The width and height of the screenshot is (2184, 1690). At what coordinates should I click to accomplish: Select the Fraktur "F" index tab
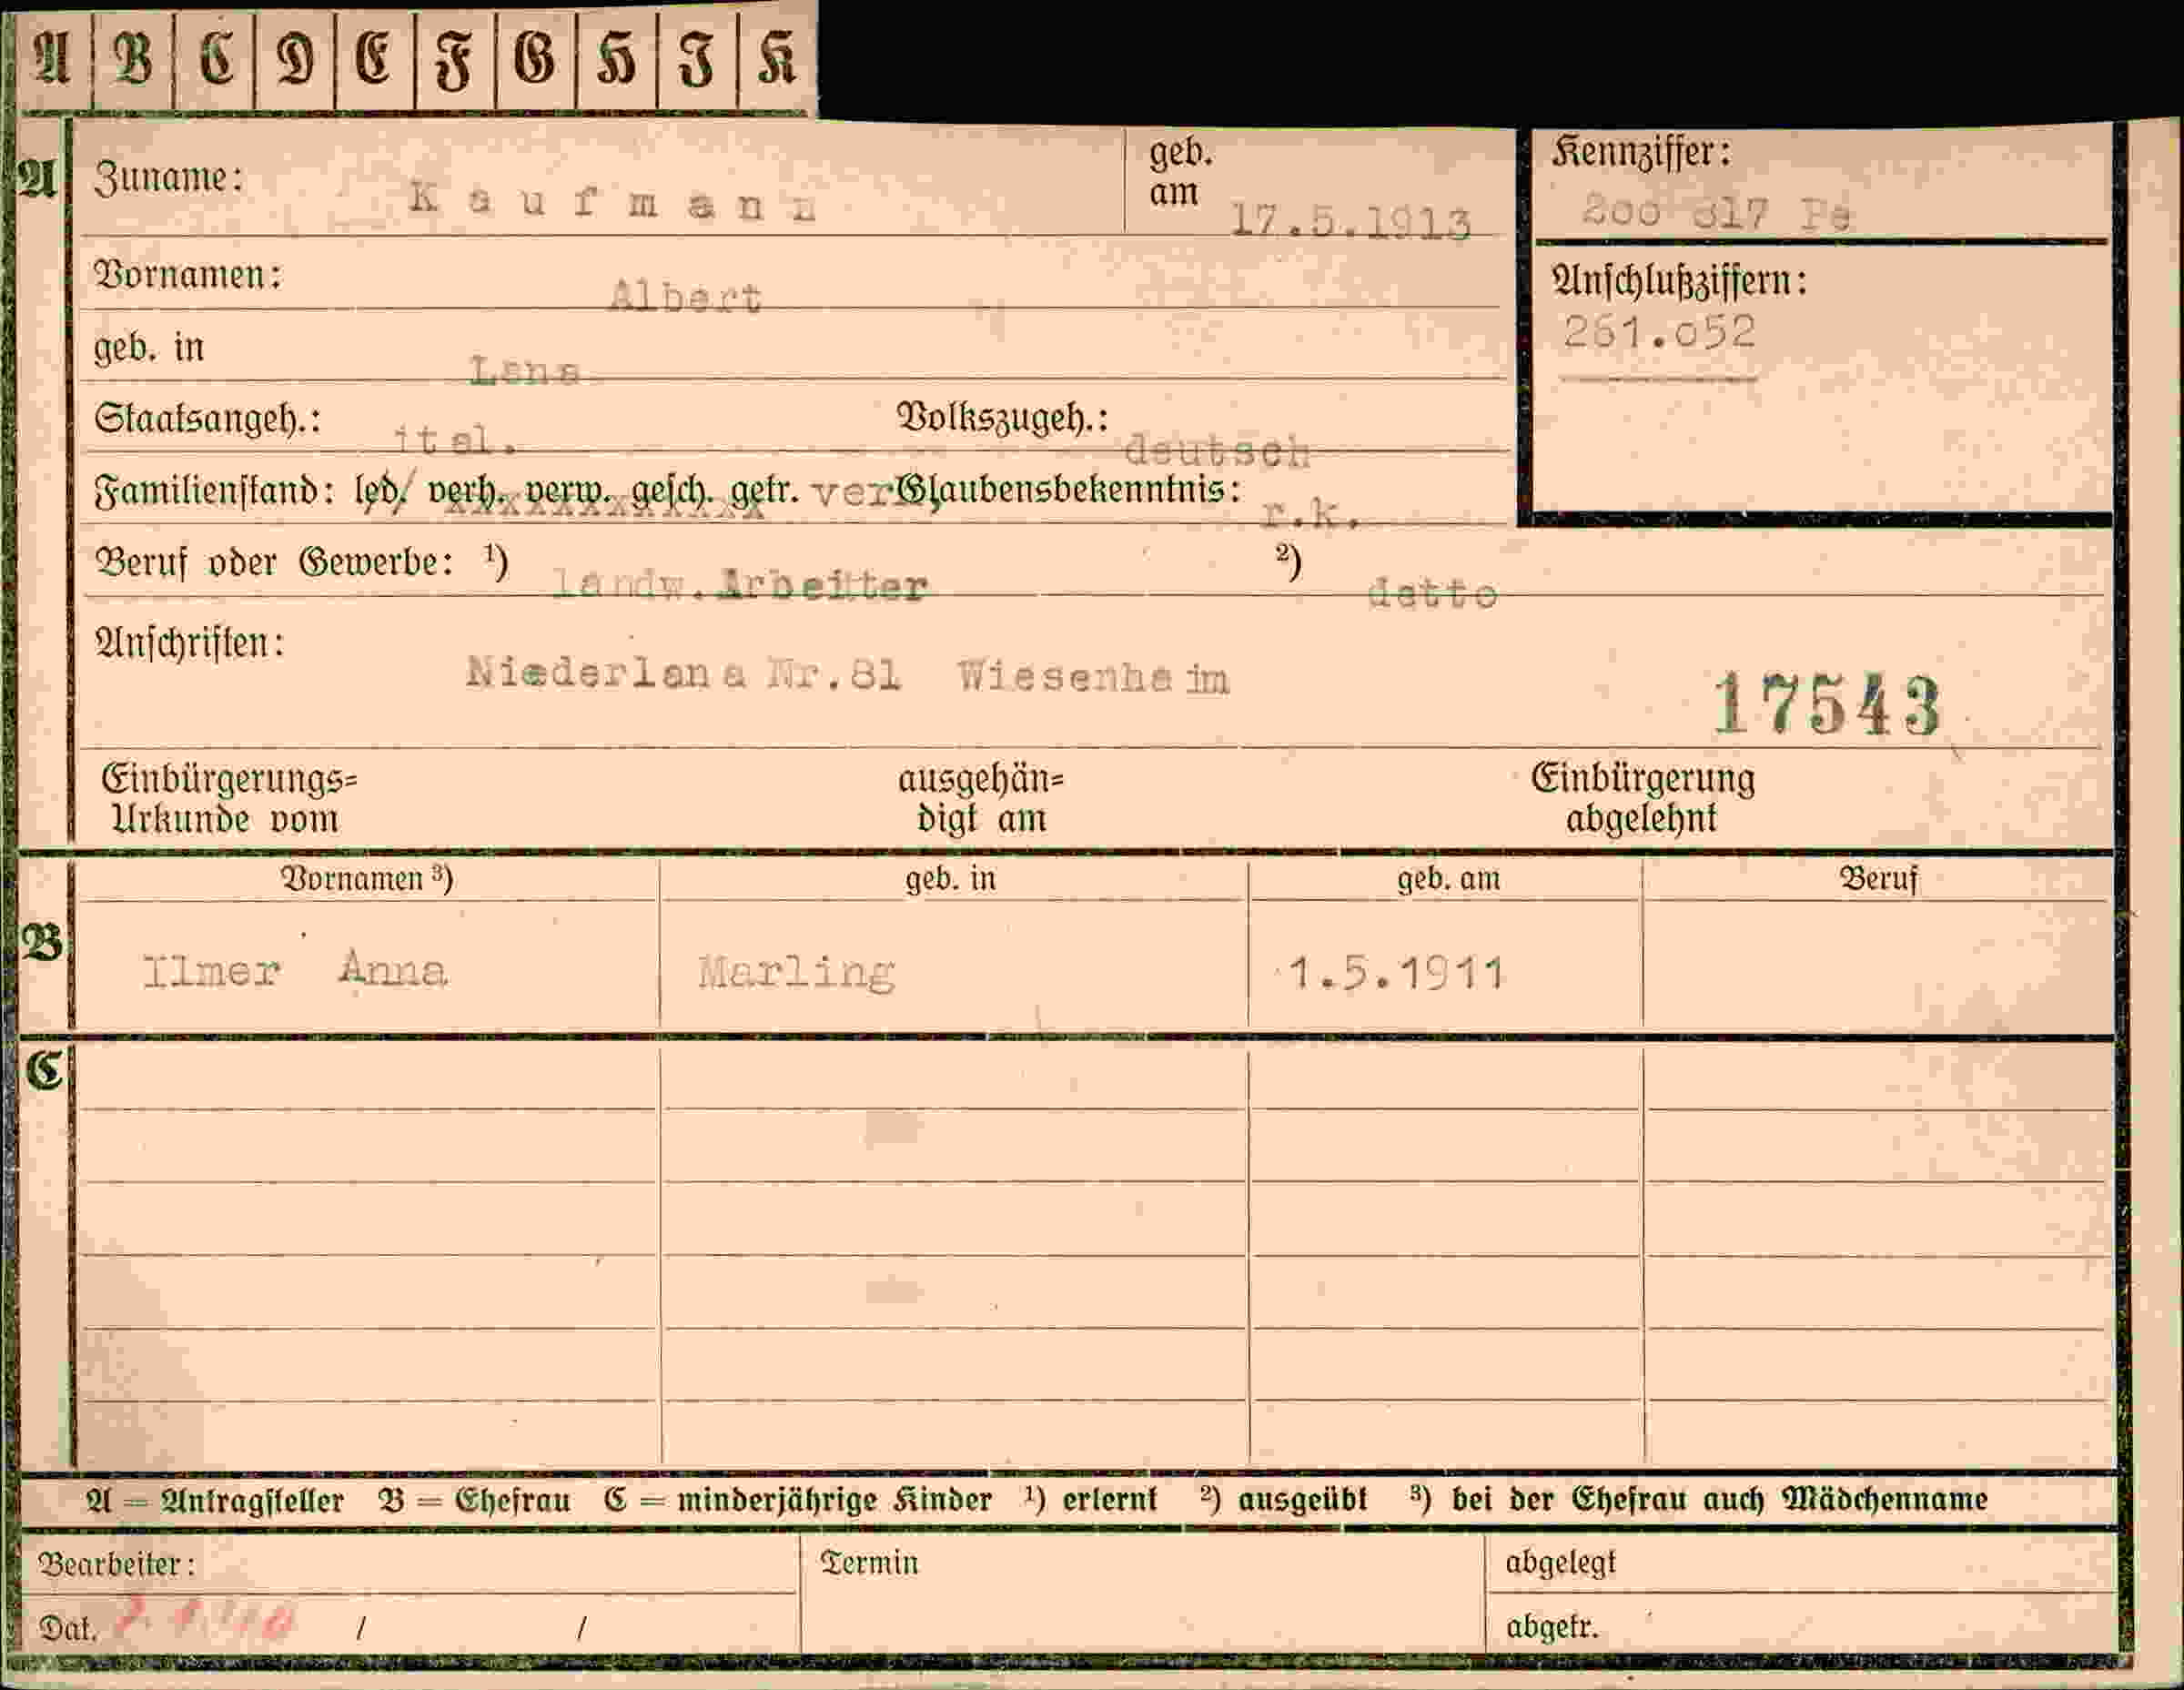coord(455,60)
